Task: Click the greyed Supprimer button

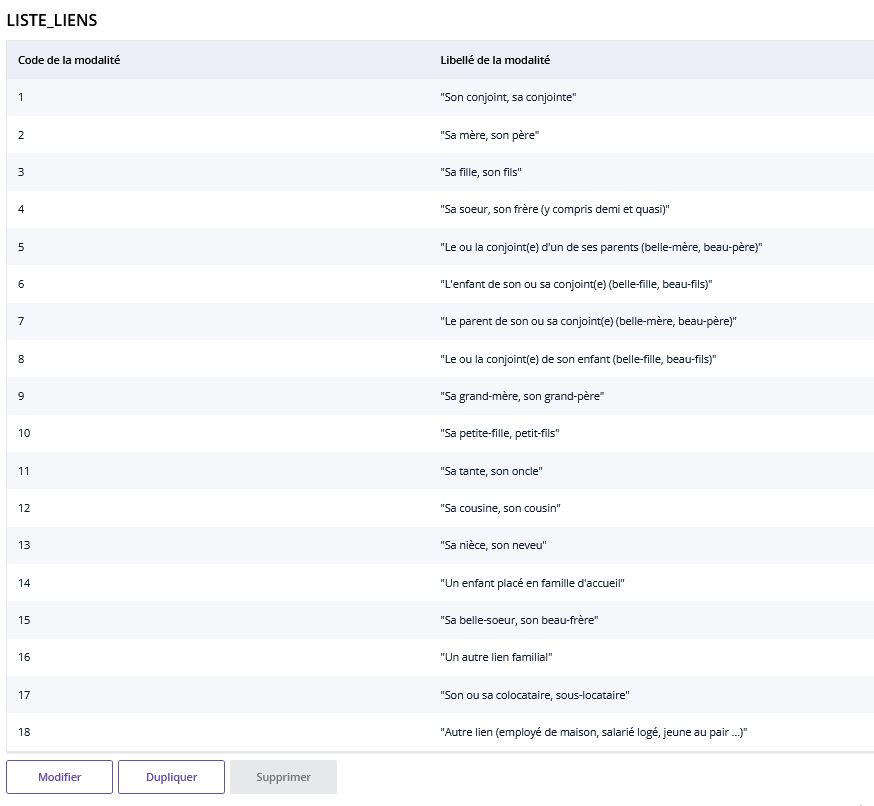Action: (283, 777)
